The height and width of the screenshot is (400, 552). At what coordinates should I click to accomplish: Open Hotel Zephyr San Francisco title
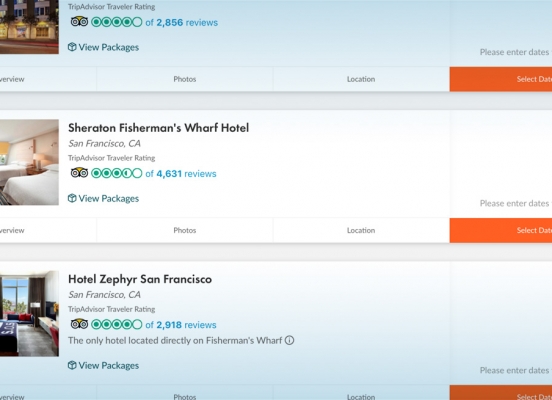tap(140, 279)
